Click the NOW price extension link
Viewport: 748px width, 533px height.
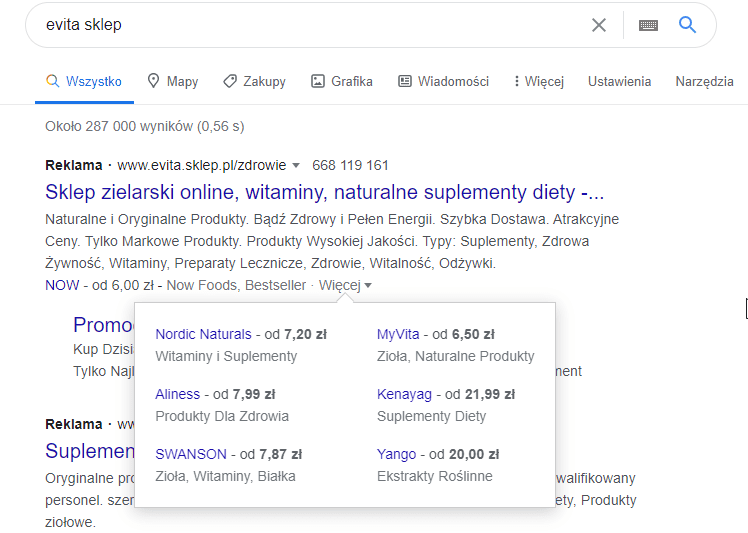click(62, 285)
